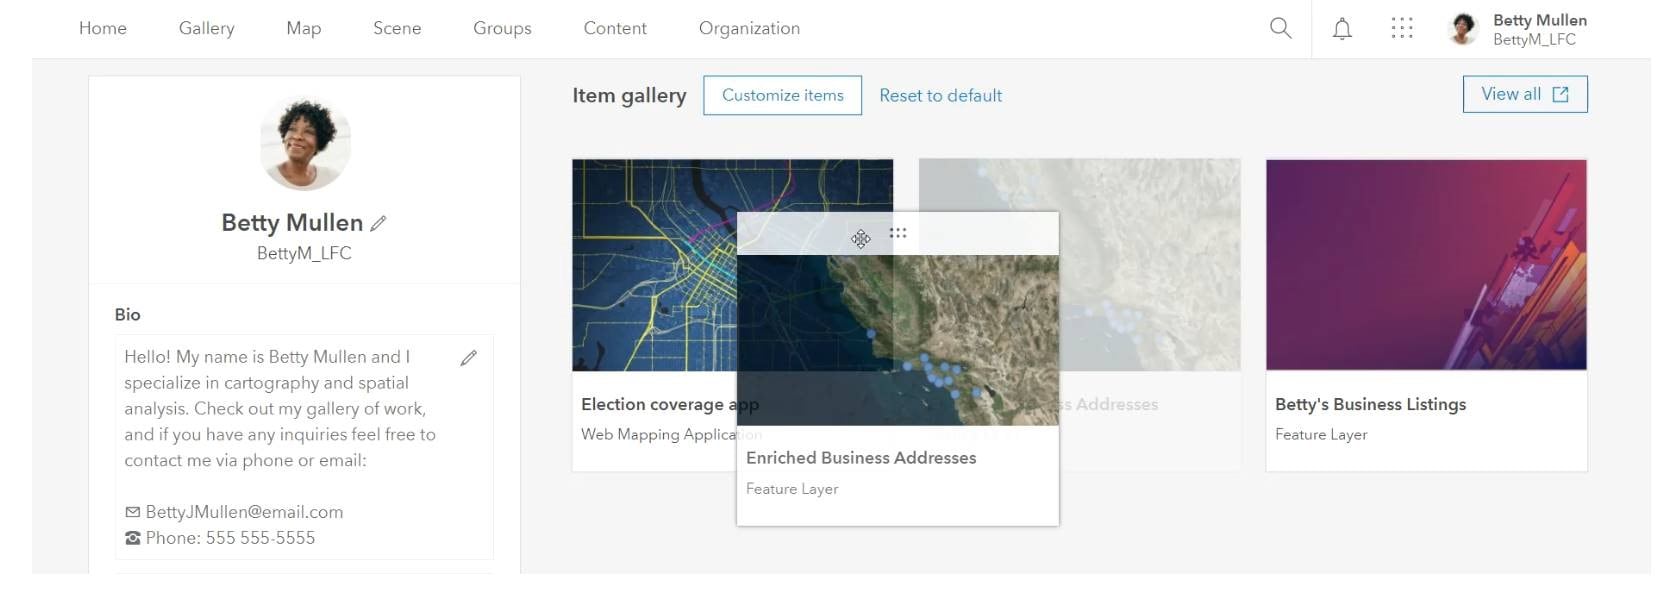This screenshot has width=1668, height=600.
Task: Click the external link icon in View all
Action: point(1560,94)
